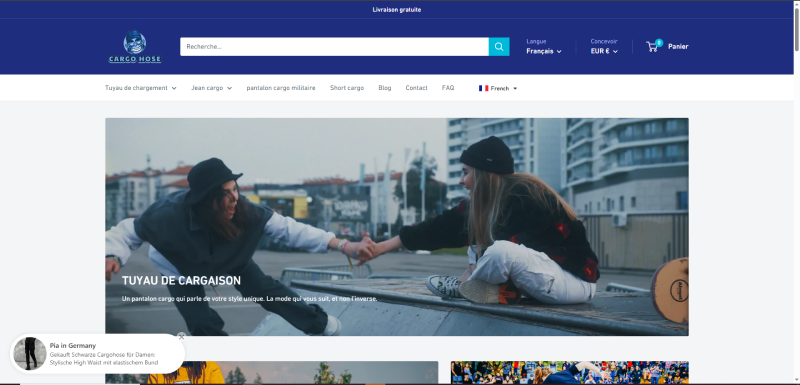The height and width of the screenshot is (385, 800).
Task: Open the French translation switcher dropdown
Action: click(498, 88)
